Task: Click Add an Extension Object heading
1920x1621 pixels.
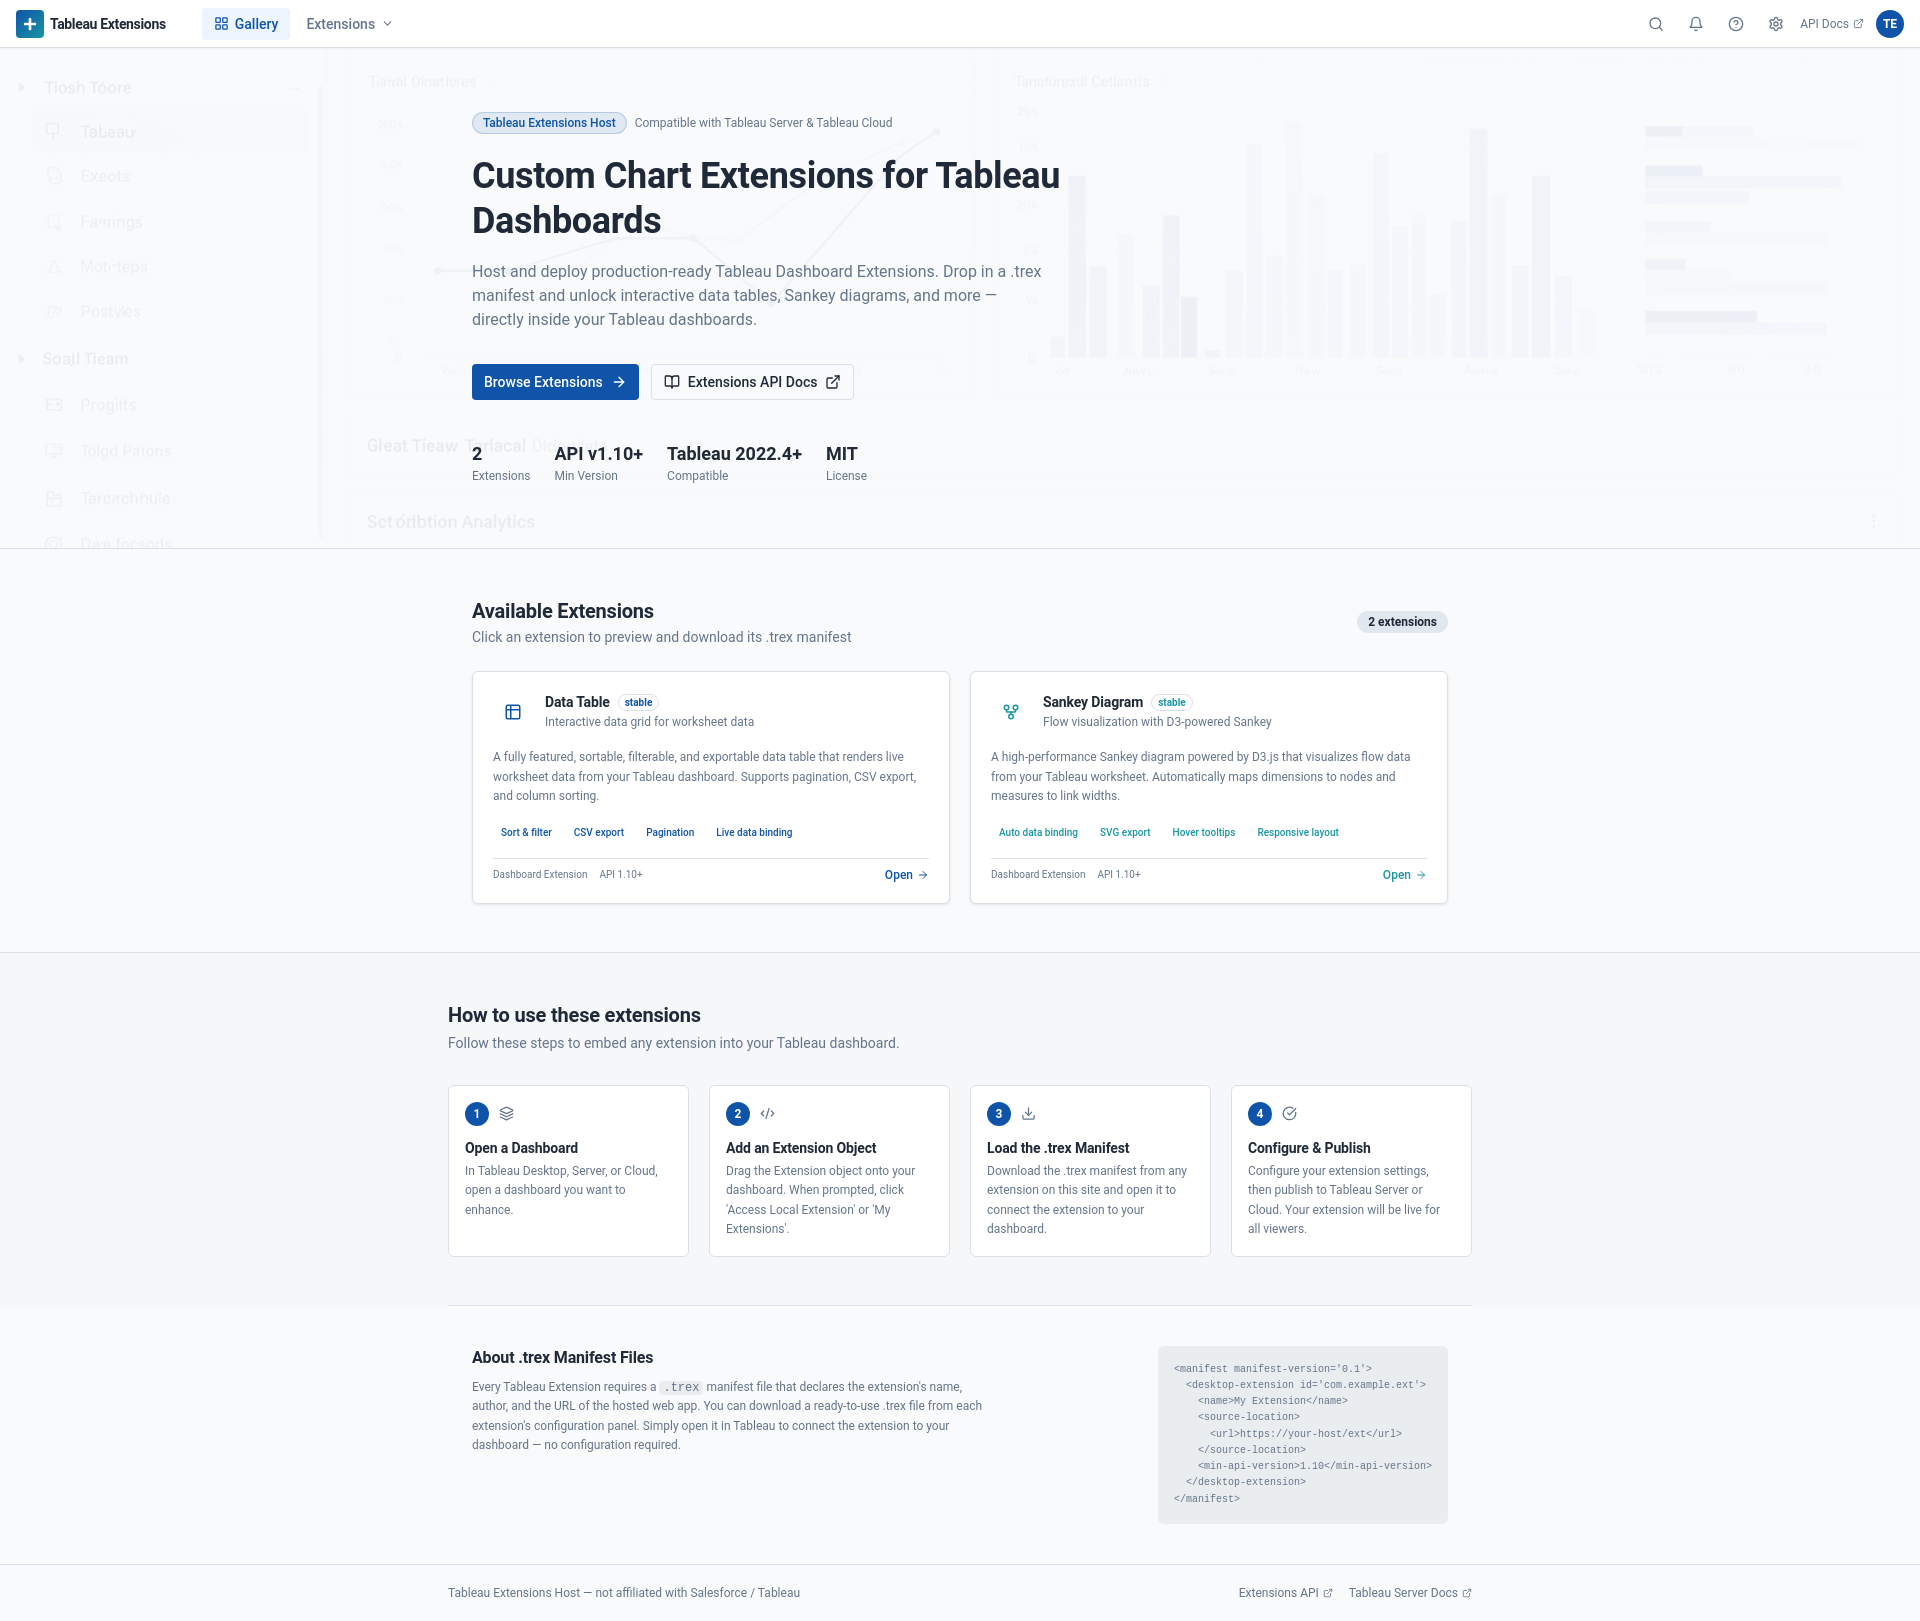Action: coord(801,1148)
